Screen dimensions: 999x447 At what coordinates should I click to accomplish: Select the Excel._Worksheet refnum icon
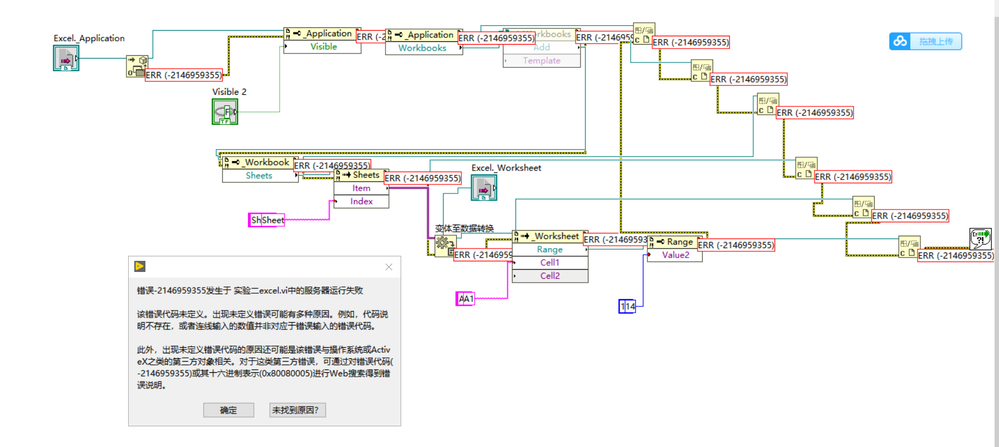(x=484, y=188)
